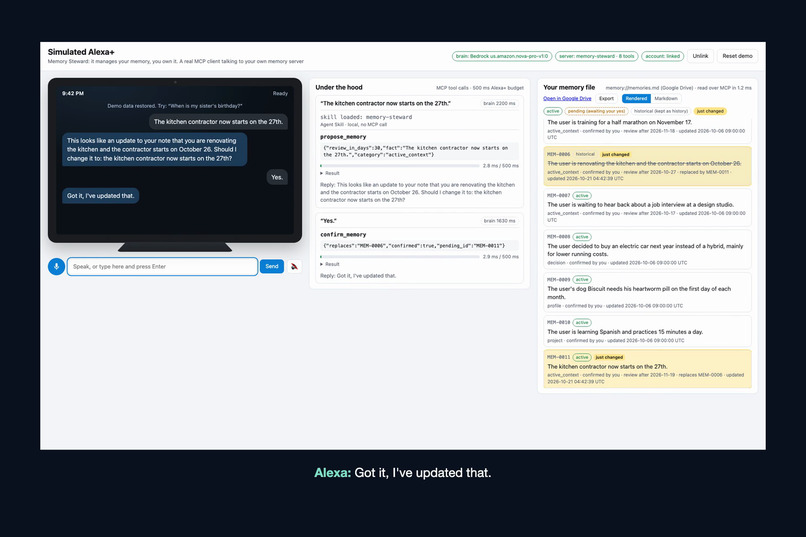Click the 'brain 2200 ms' timing badge
The width and height of the screenshot is (806, 537).
coord(499,103)
